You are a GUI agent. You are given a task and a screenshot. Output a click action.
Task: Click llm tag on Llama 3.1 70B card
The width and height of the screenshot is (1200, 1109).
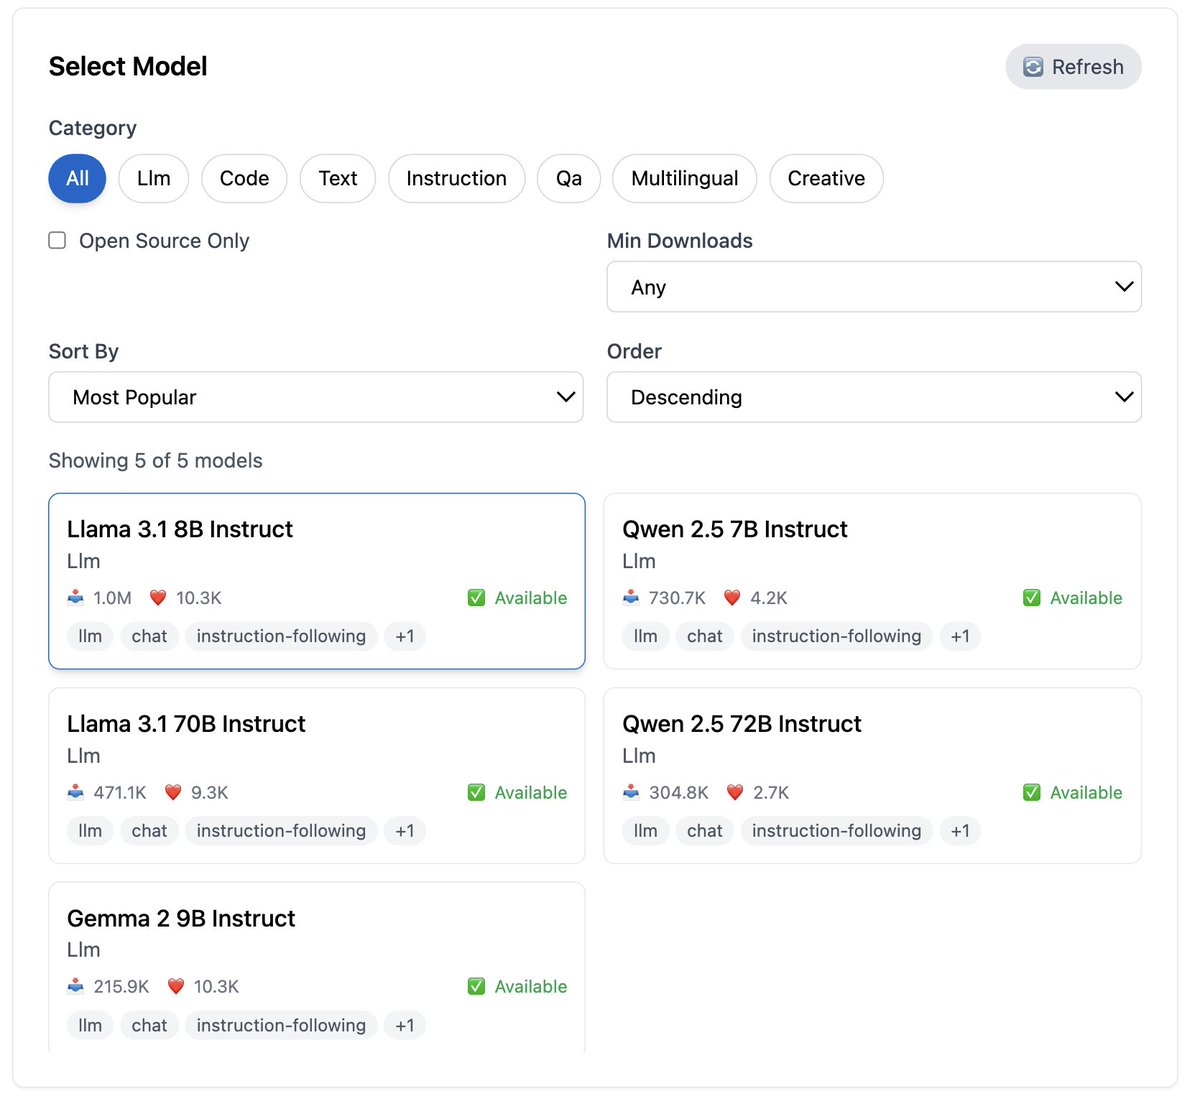[x=90, y=831]
